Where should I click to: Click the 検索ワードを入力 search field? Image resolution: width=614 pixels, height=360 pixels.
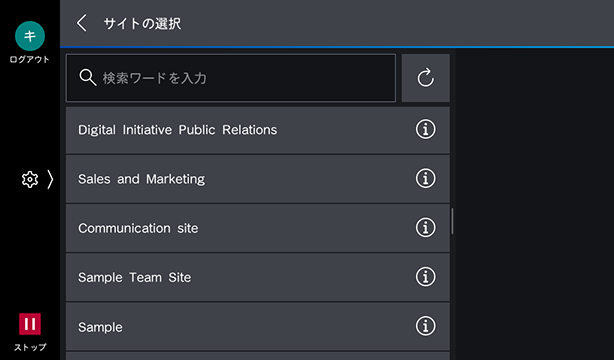click(x=231, y=78)
